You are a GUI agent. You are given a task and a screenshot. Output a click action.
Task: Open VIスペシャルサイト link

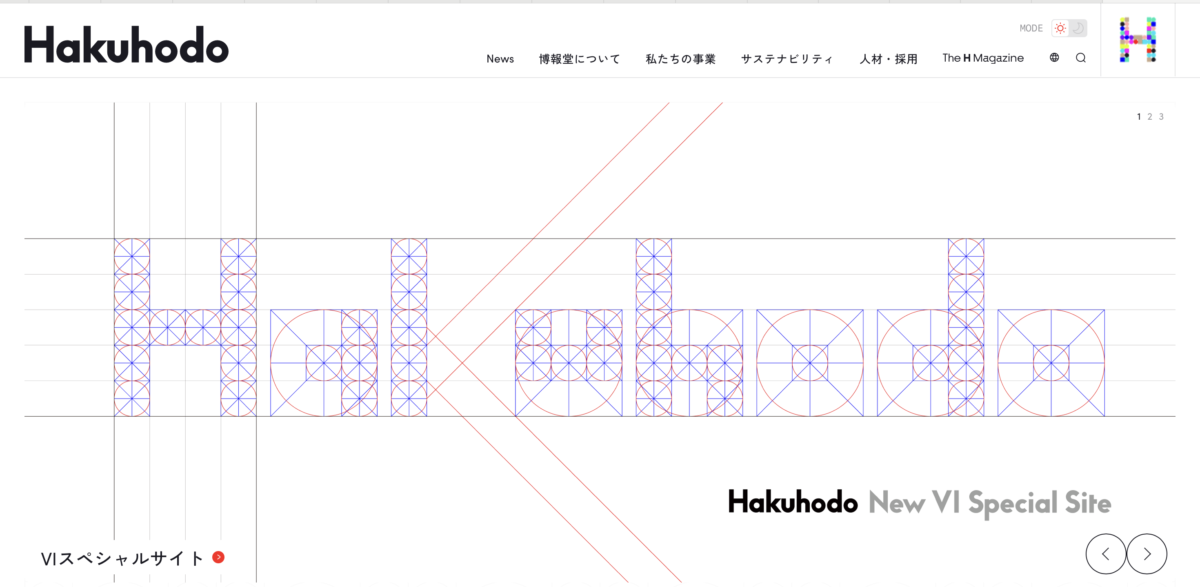[122, 558]
